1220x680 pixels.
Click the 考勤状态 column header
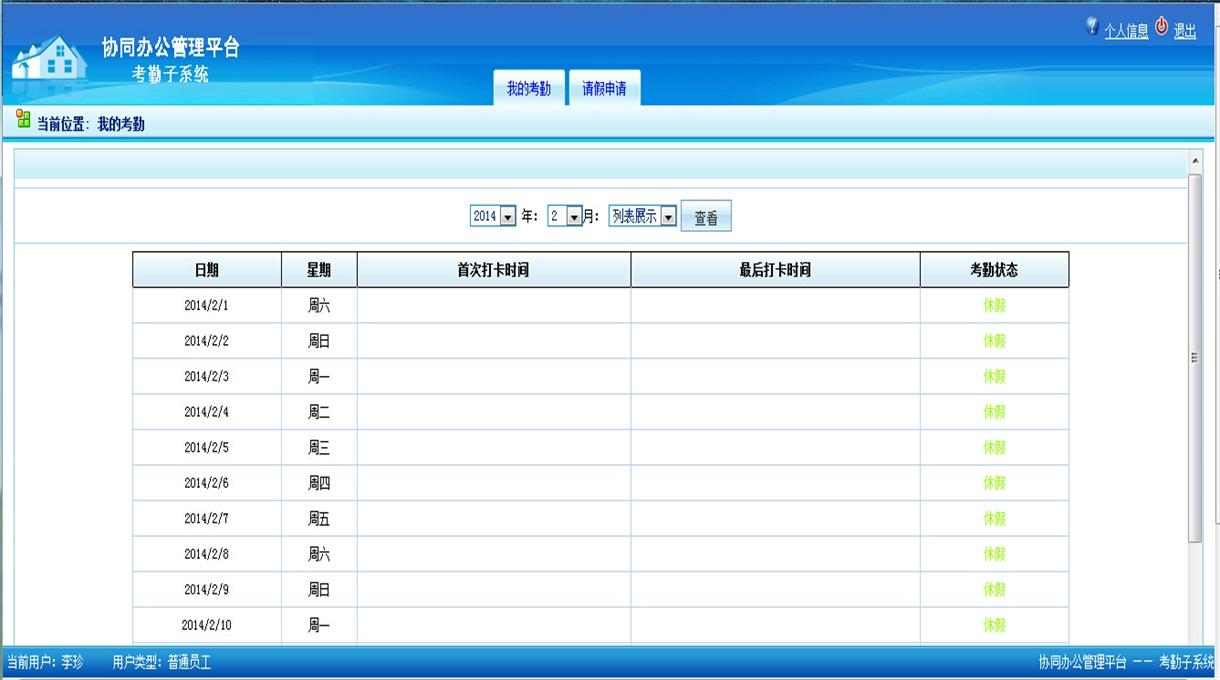[x=994, y=270]
